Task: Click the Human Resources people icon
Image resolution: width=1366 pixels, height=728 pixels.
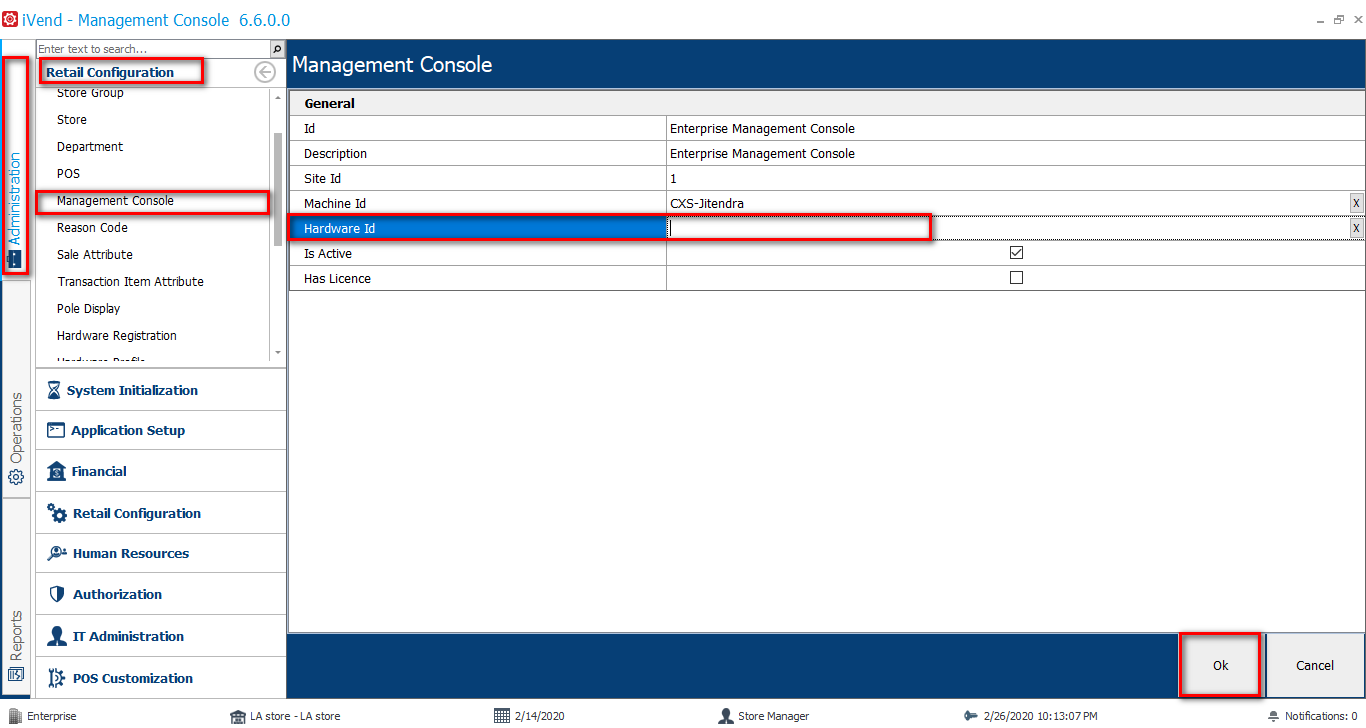Action: 57,553
